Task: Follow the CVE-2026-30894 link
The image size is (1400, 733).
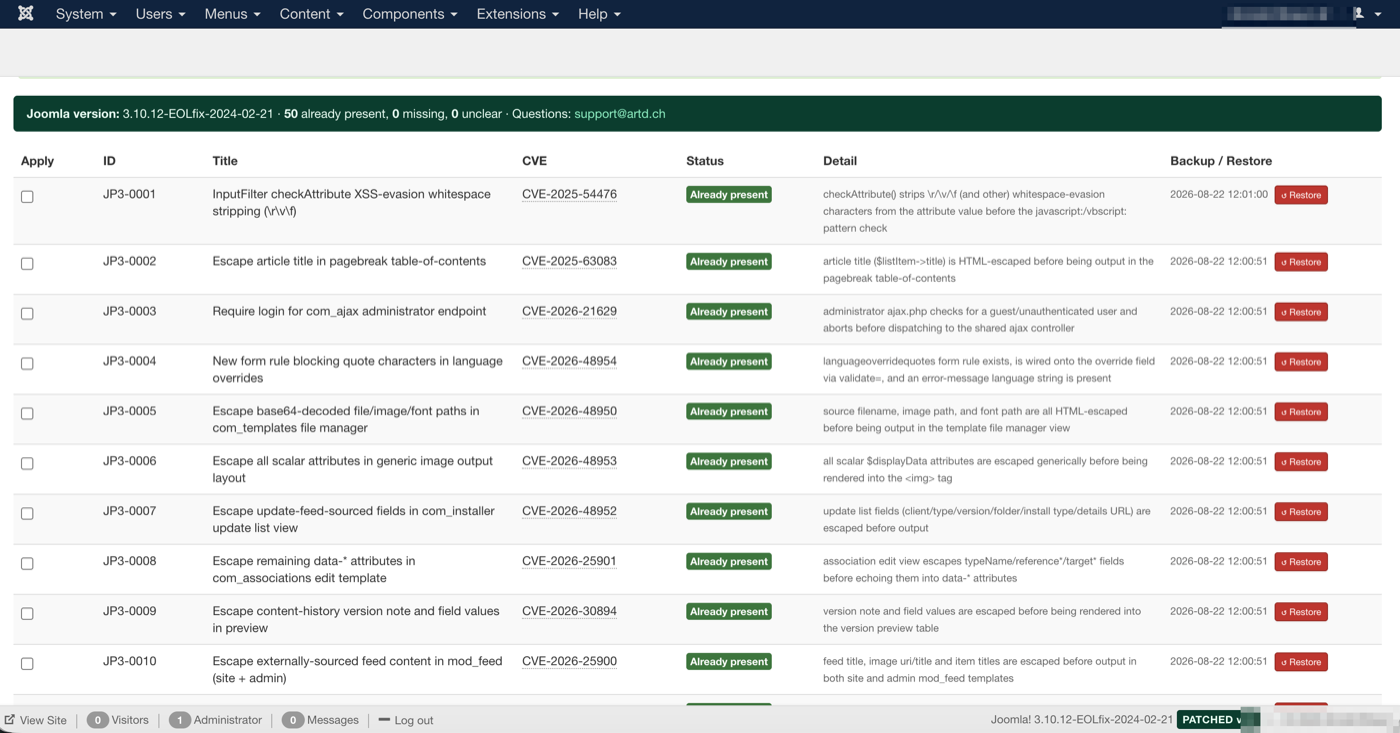Action: click(x=569, y=611)
